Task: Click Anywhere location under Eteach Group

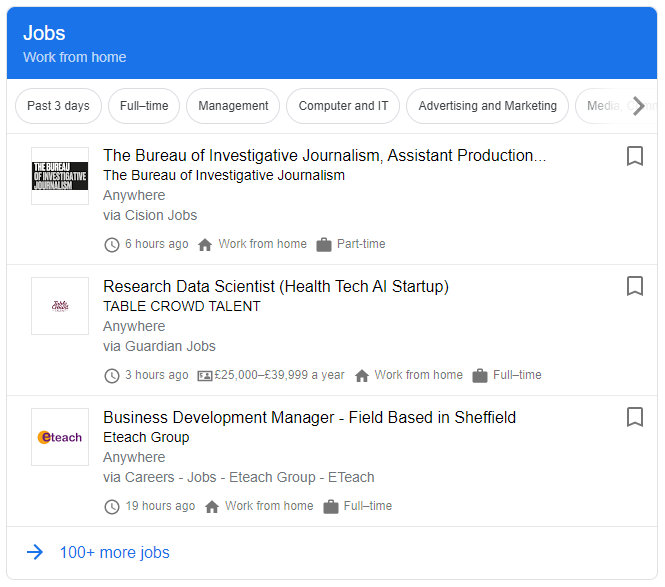Action: pos(134,458)
